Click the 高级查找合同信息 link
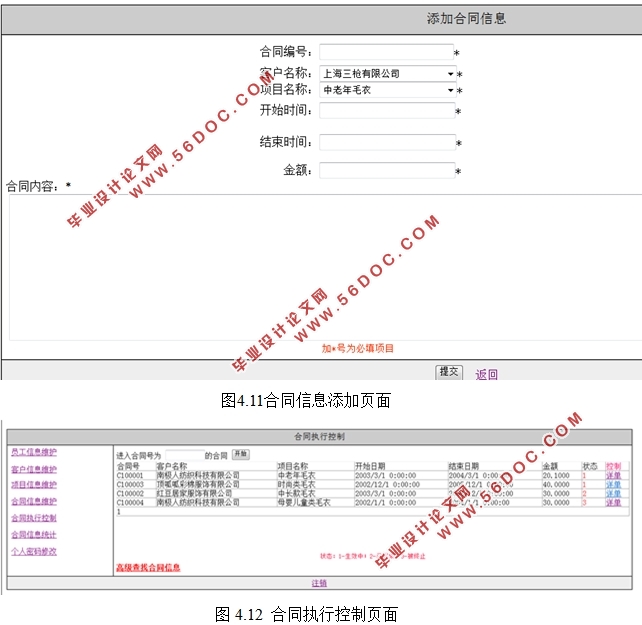 tap(148, 568)
